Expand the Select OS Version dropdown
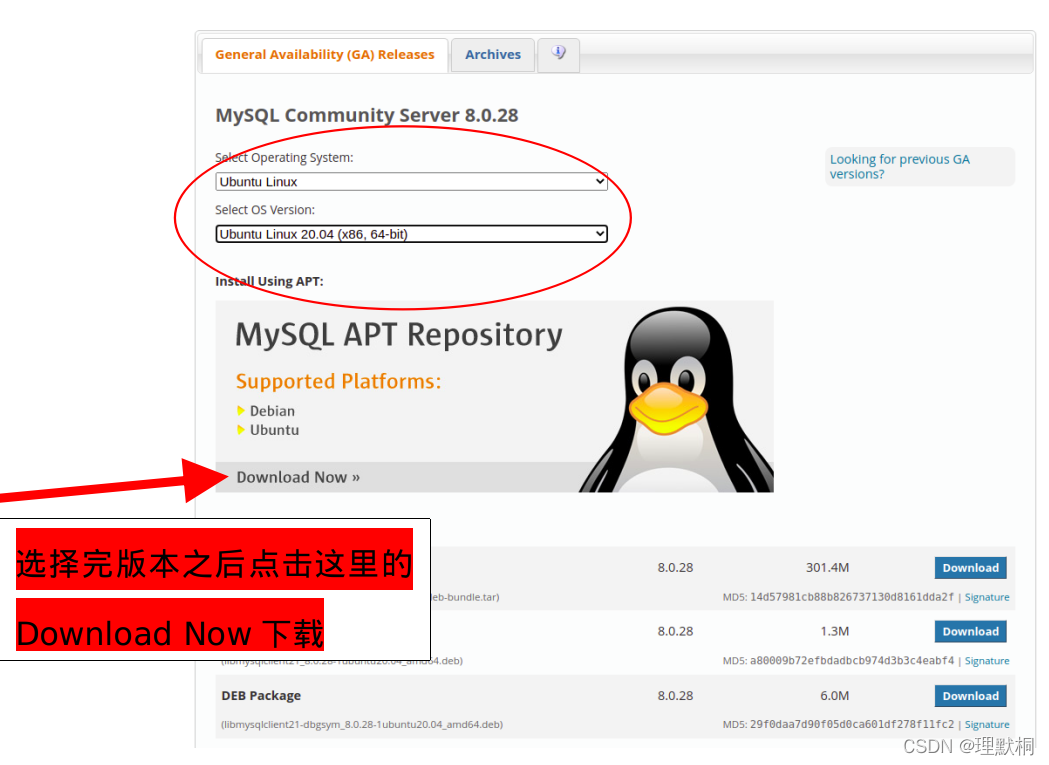This screenshot has height=765, width=1049. coord(411,234)
